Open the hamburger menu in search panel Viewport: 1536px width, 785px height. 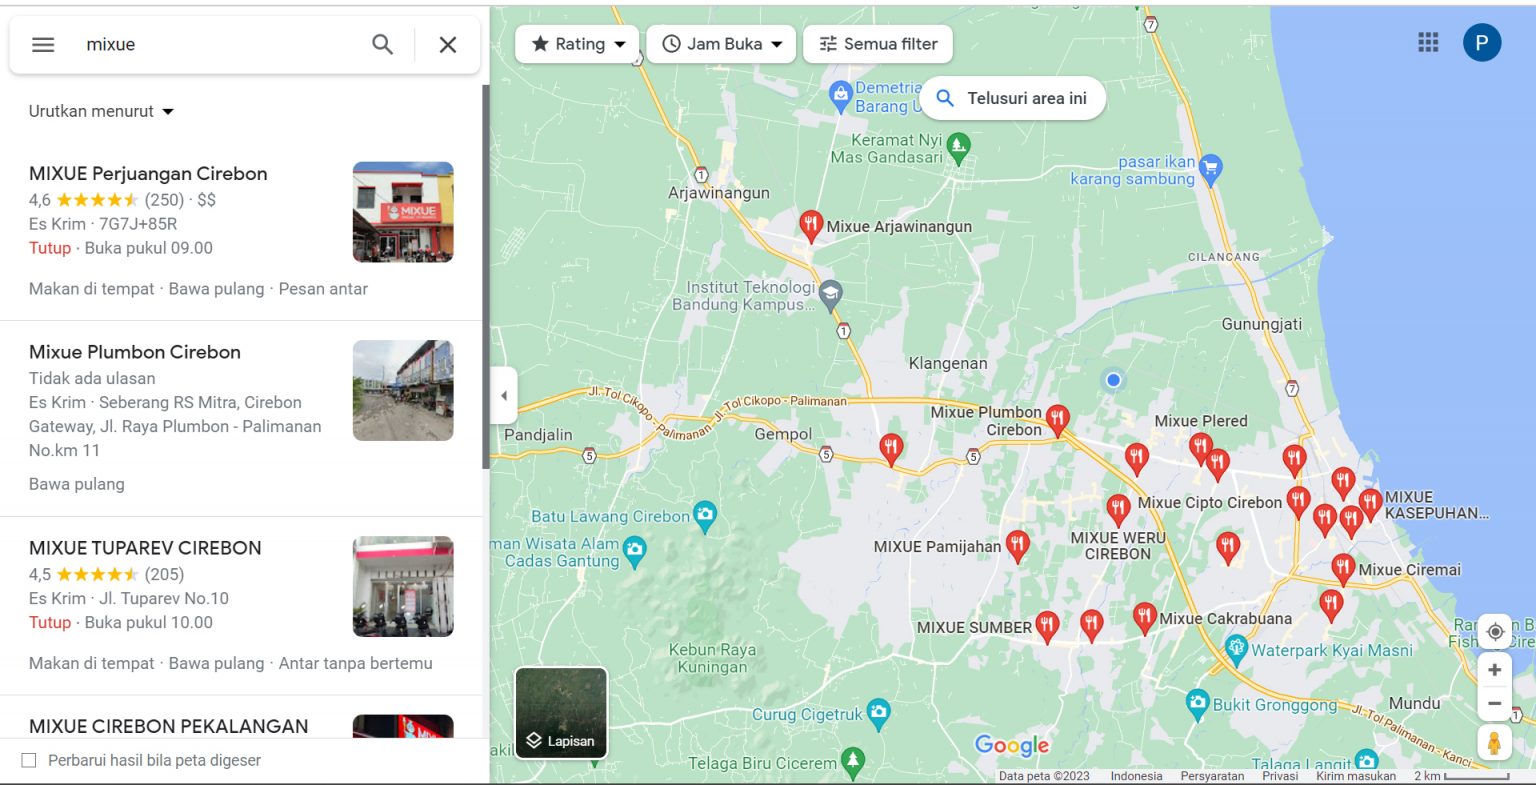(42, 44)
